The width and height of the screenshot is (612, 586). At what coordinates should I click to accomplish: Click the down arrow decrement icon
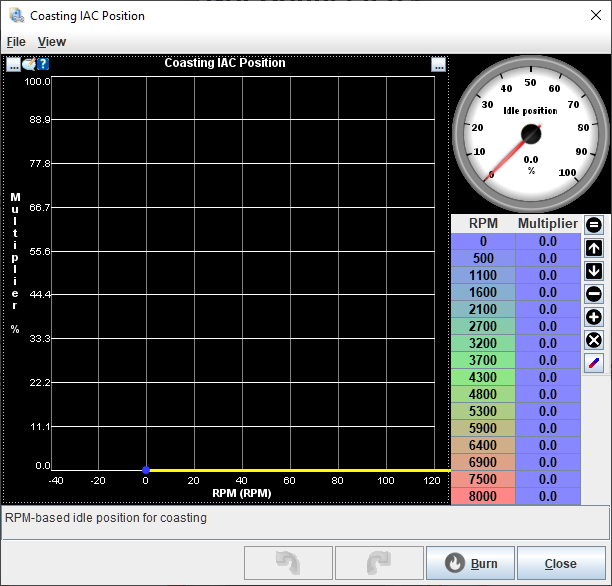pyautogui.click(x=594, y=271)
